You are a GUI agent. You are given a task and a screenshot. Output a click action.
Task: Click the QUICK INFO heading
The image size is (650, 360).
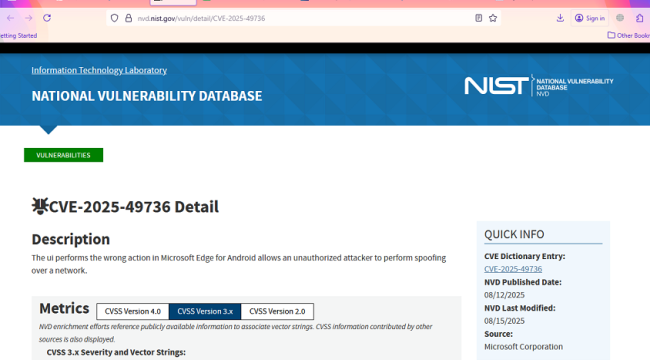tap(514, 234)
